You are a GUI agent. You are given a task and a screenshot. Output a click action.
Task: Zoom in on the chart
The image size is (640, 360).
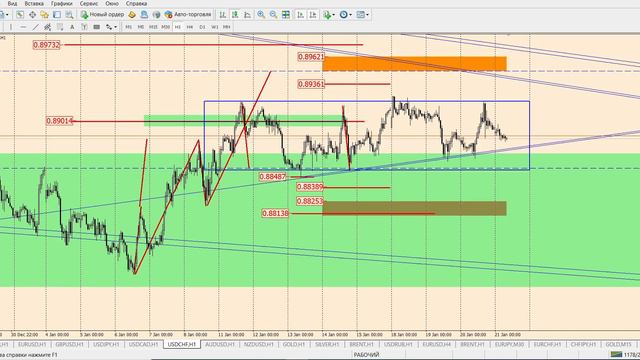click(x=261, y=15)
